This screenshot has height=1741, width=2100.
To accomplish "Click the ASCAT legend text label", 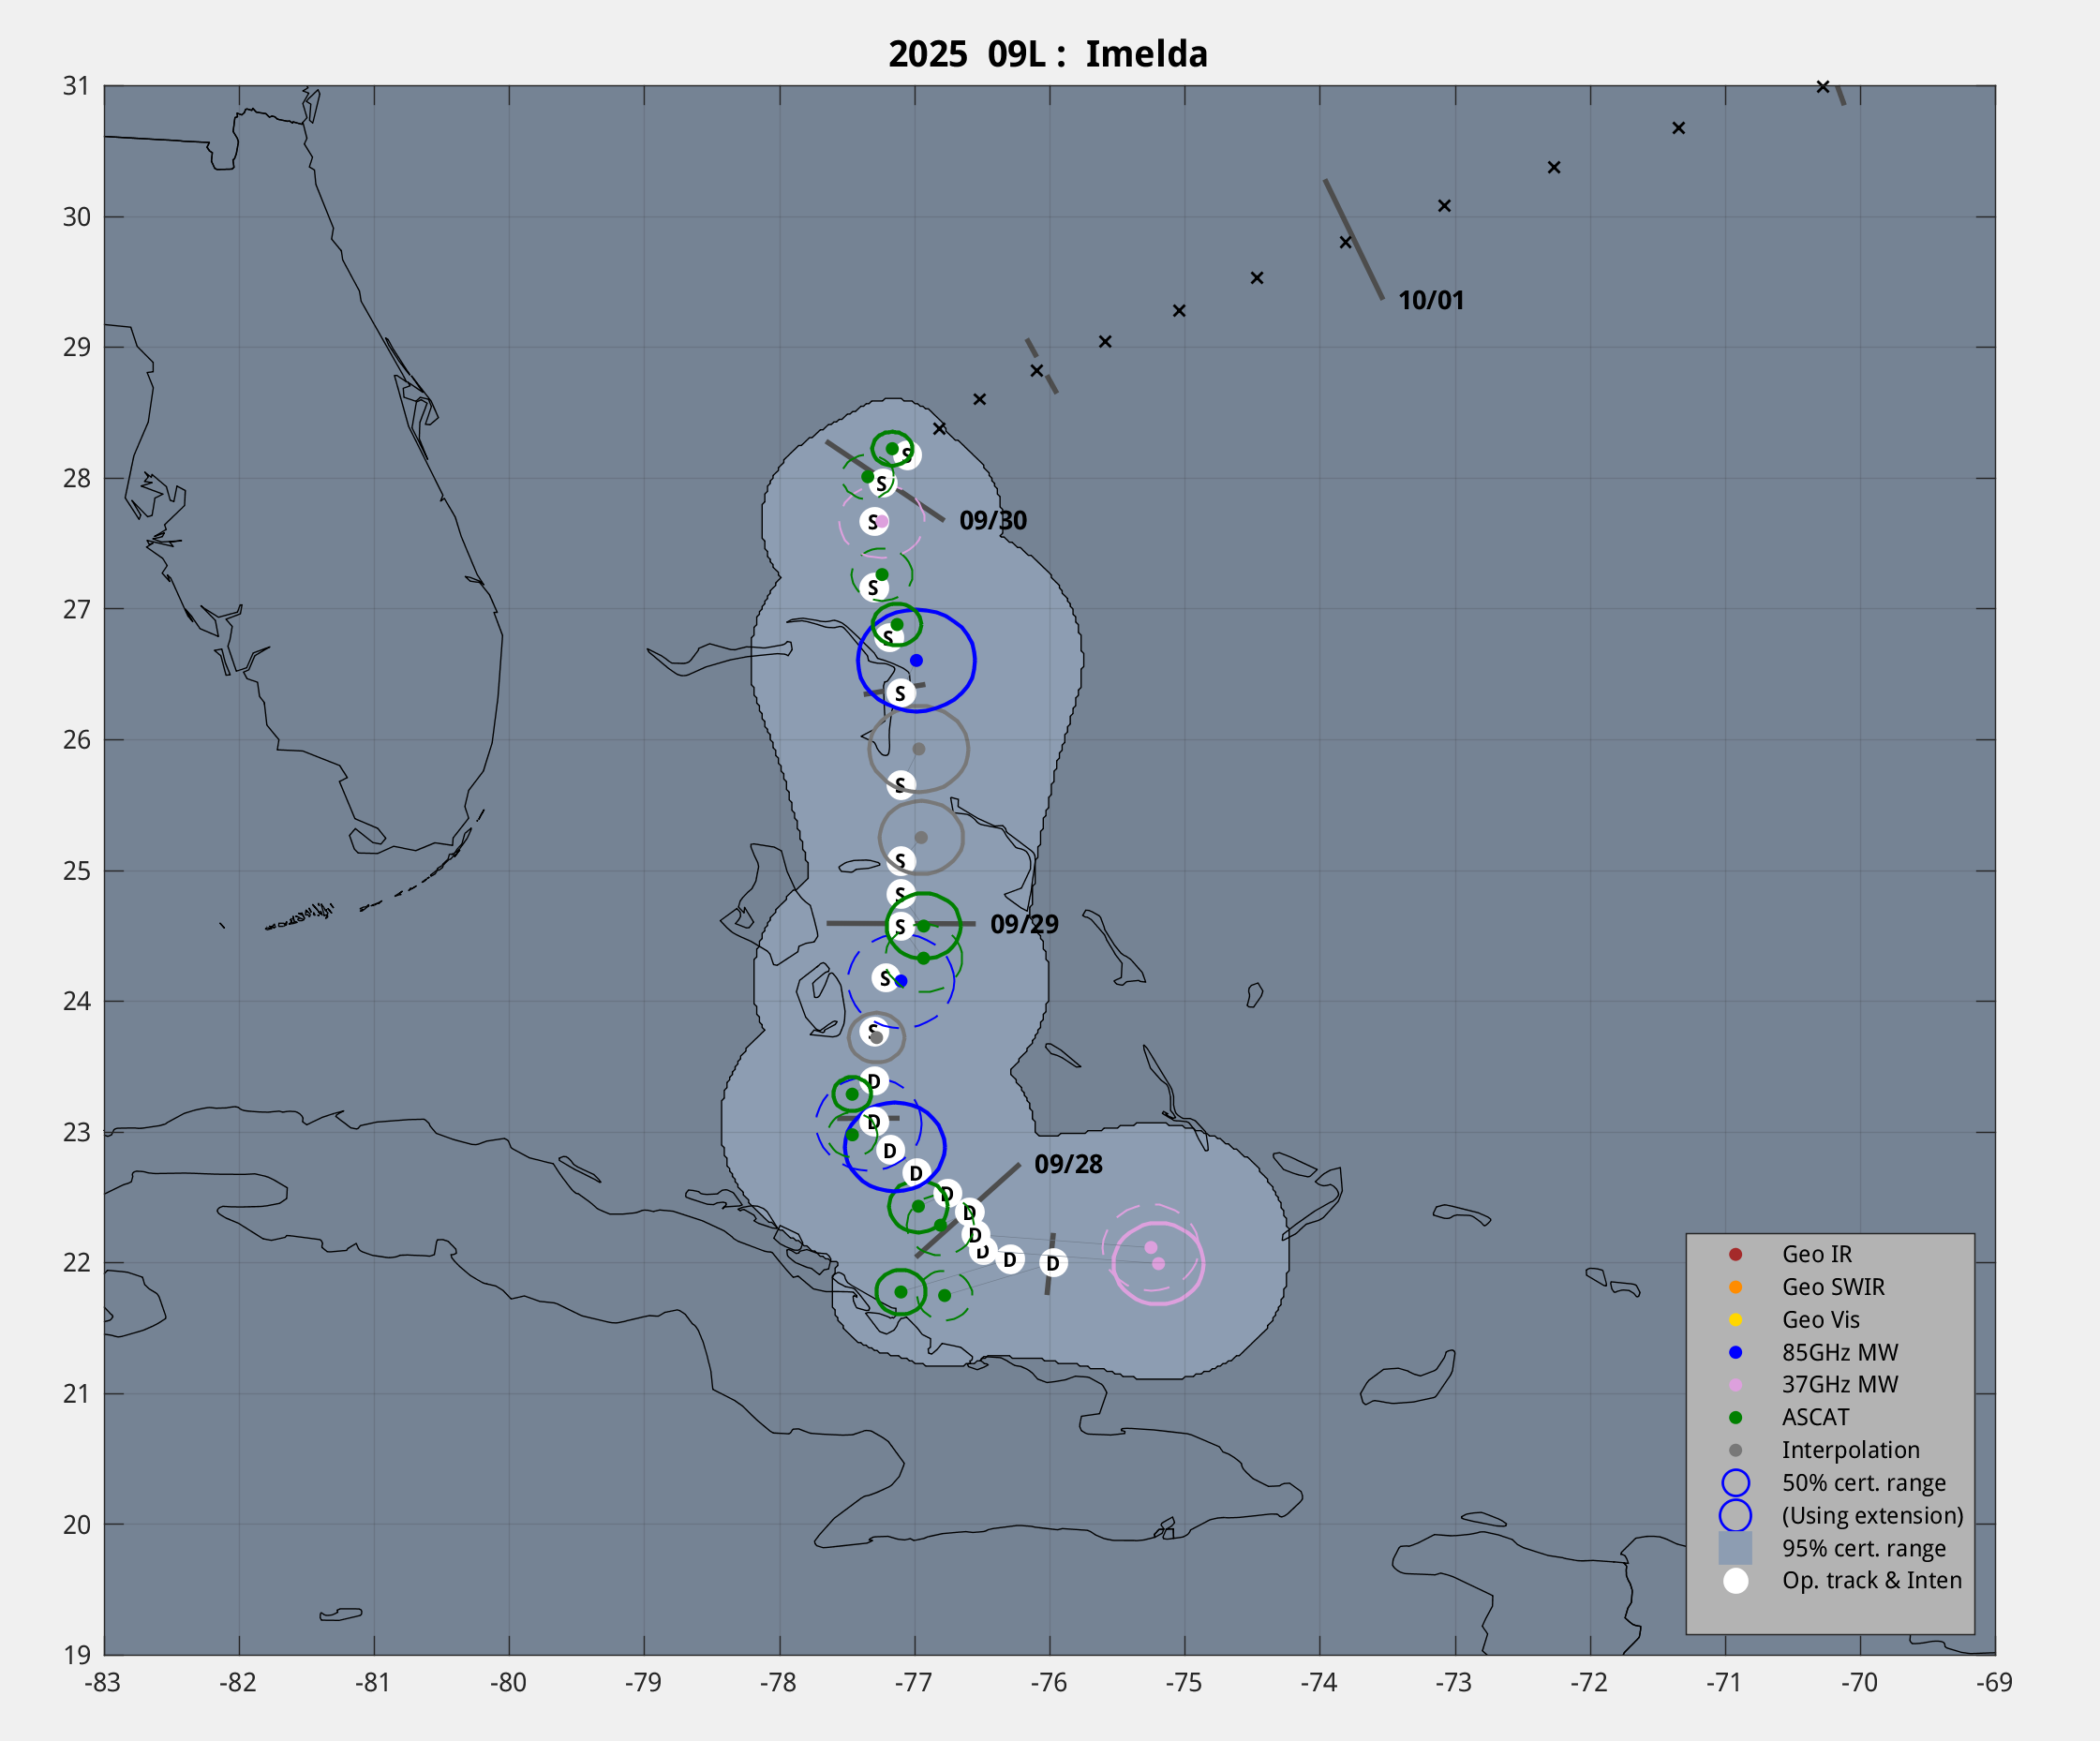I will click(x=1815, y=1417).
